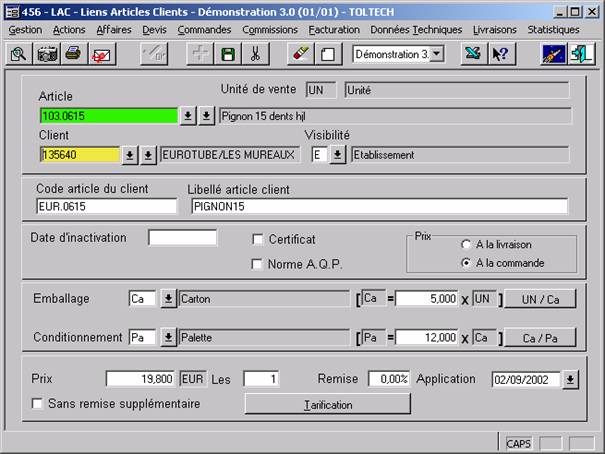
Task: Click the green Article code field 103.0615
Action: coord(109,116)
